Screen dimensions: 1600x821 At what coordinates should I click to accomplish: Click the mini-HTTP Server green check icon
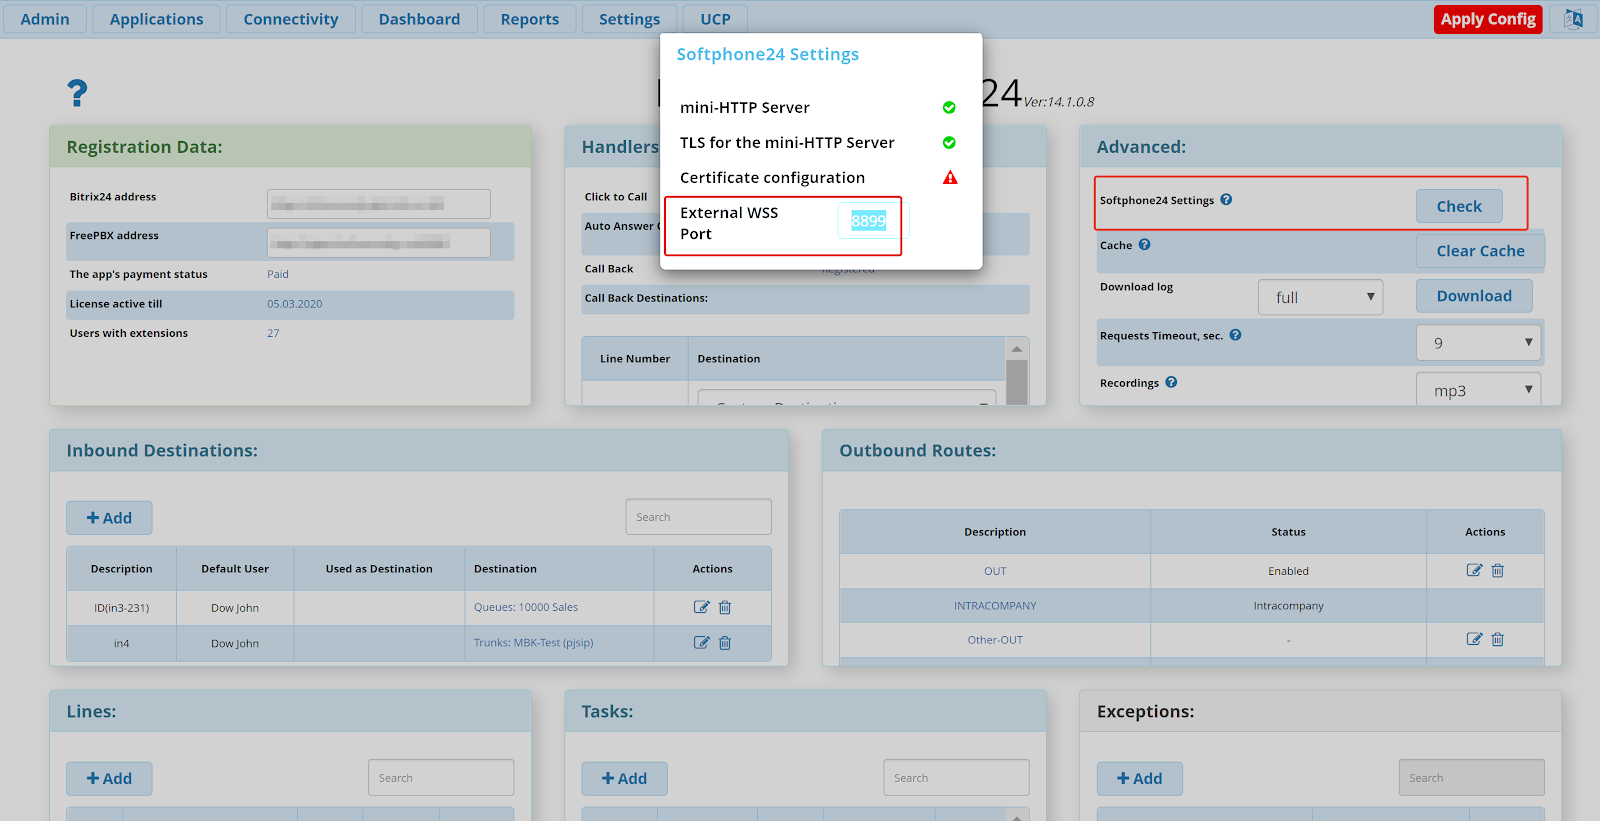949,107
